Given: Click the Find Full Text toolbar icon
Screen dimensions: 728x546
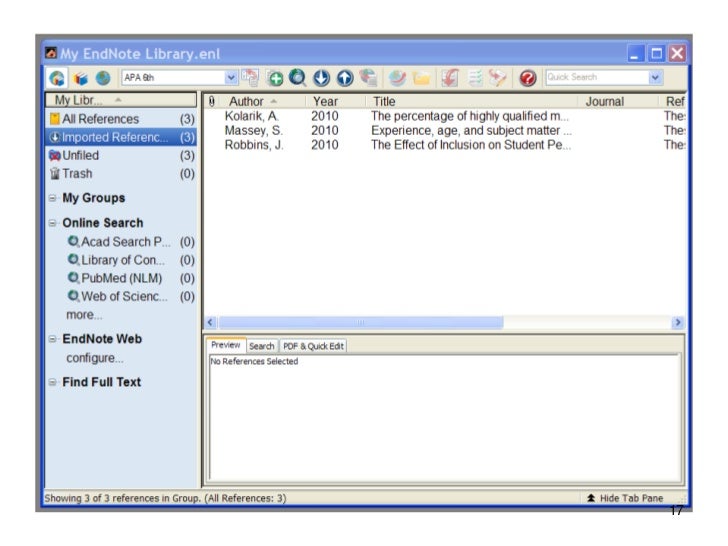Looking at the screenshot, I should [368, 78].
